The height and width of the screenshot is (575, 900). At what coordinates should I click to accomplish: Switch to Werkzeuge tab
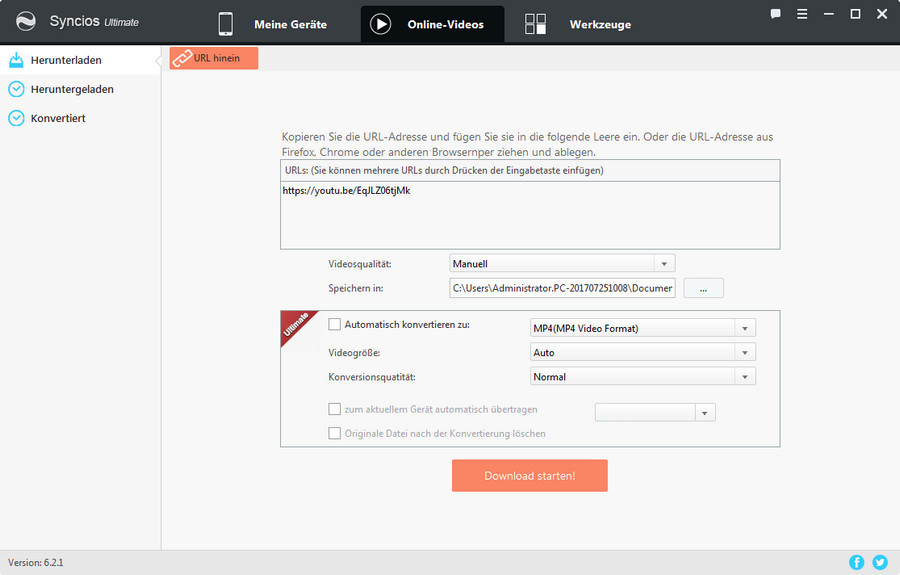[x=579, y=24]
